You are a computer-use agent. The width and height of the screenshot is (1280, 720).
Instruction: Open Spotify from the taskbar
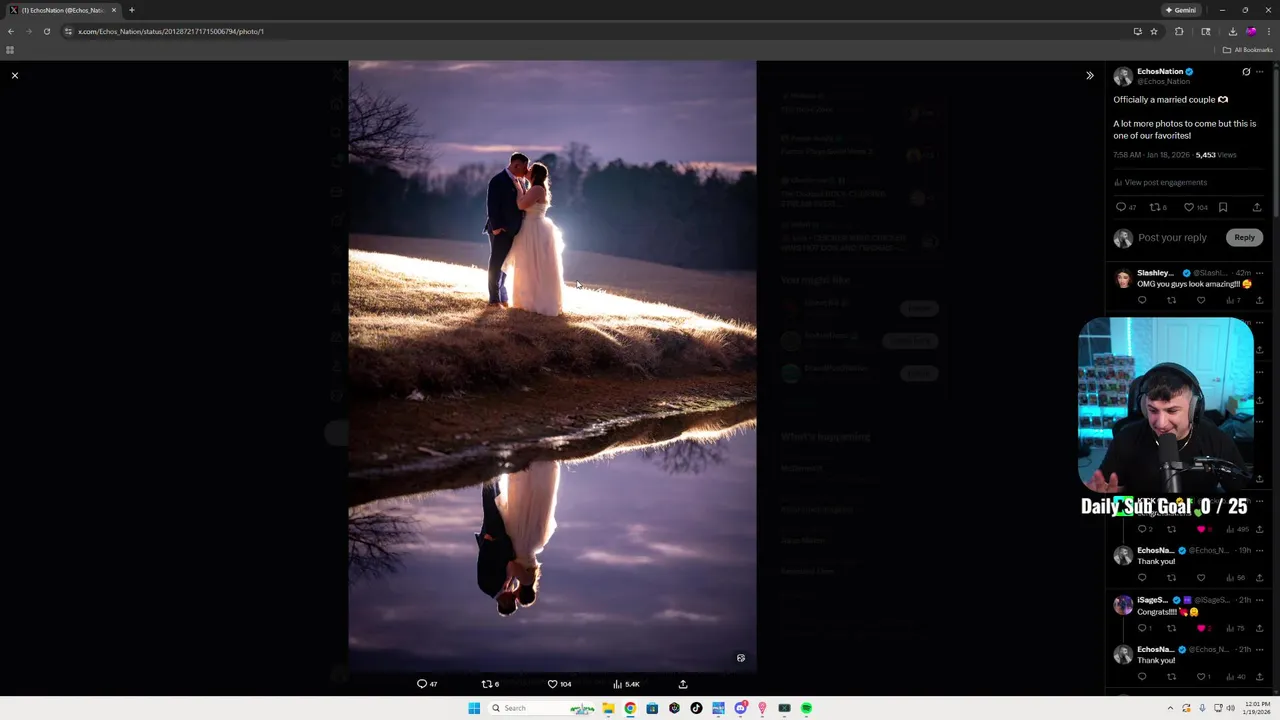click(x=806, y=708)
